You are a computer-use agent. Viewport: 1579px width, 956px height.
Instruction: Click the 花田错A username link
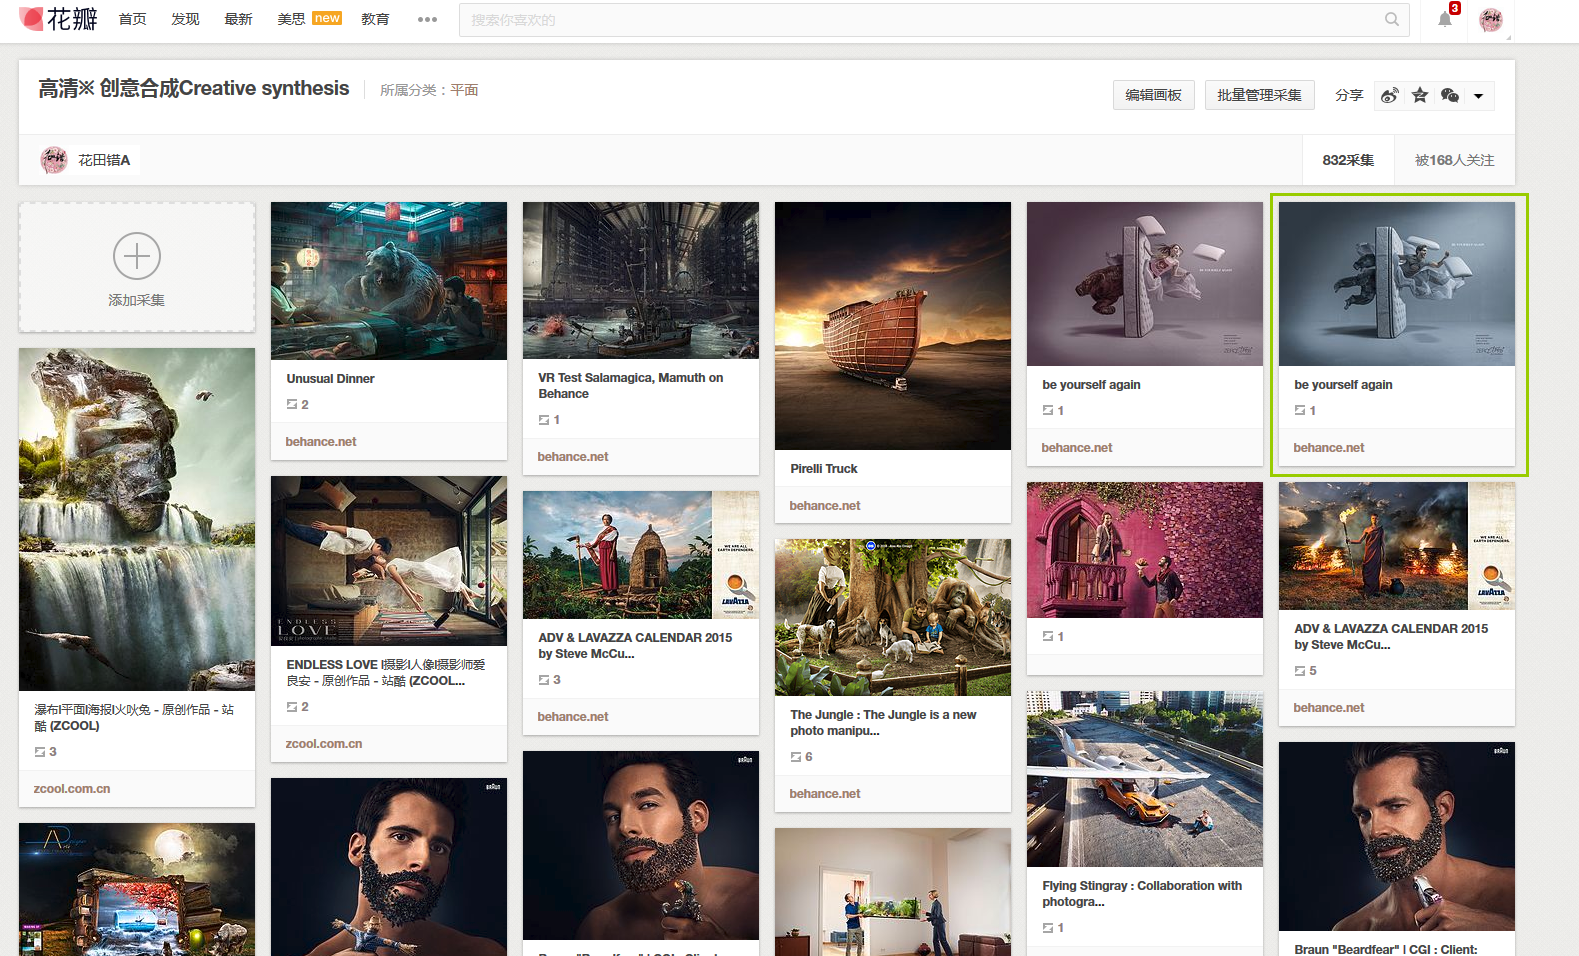click(x=104, y=160)
